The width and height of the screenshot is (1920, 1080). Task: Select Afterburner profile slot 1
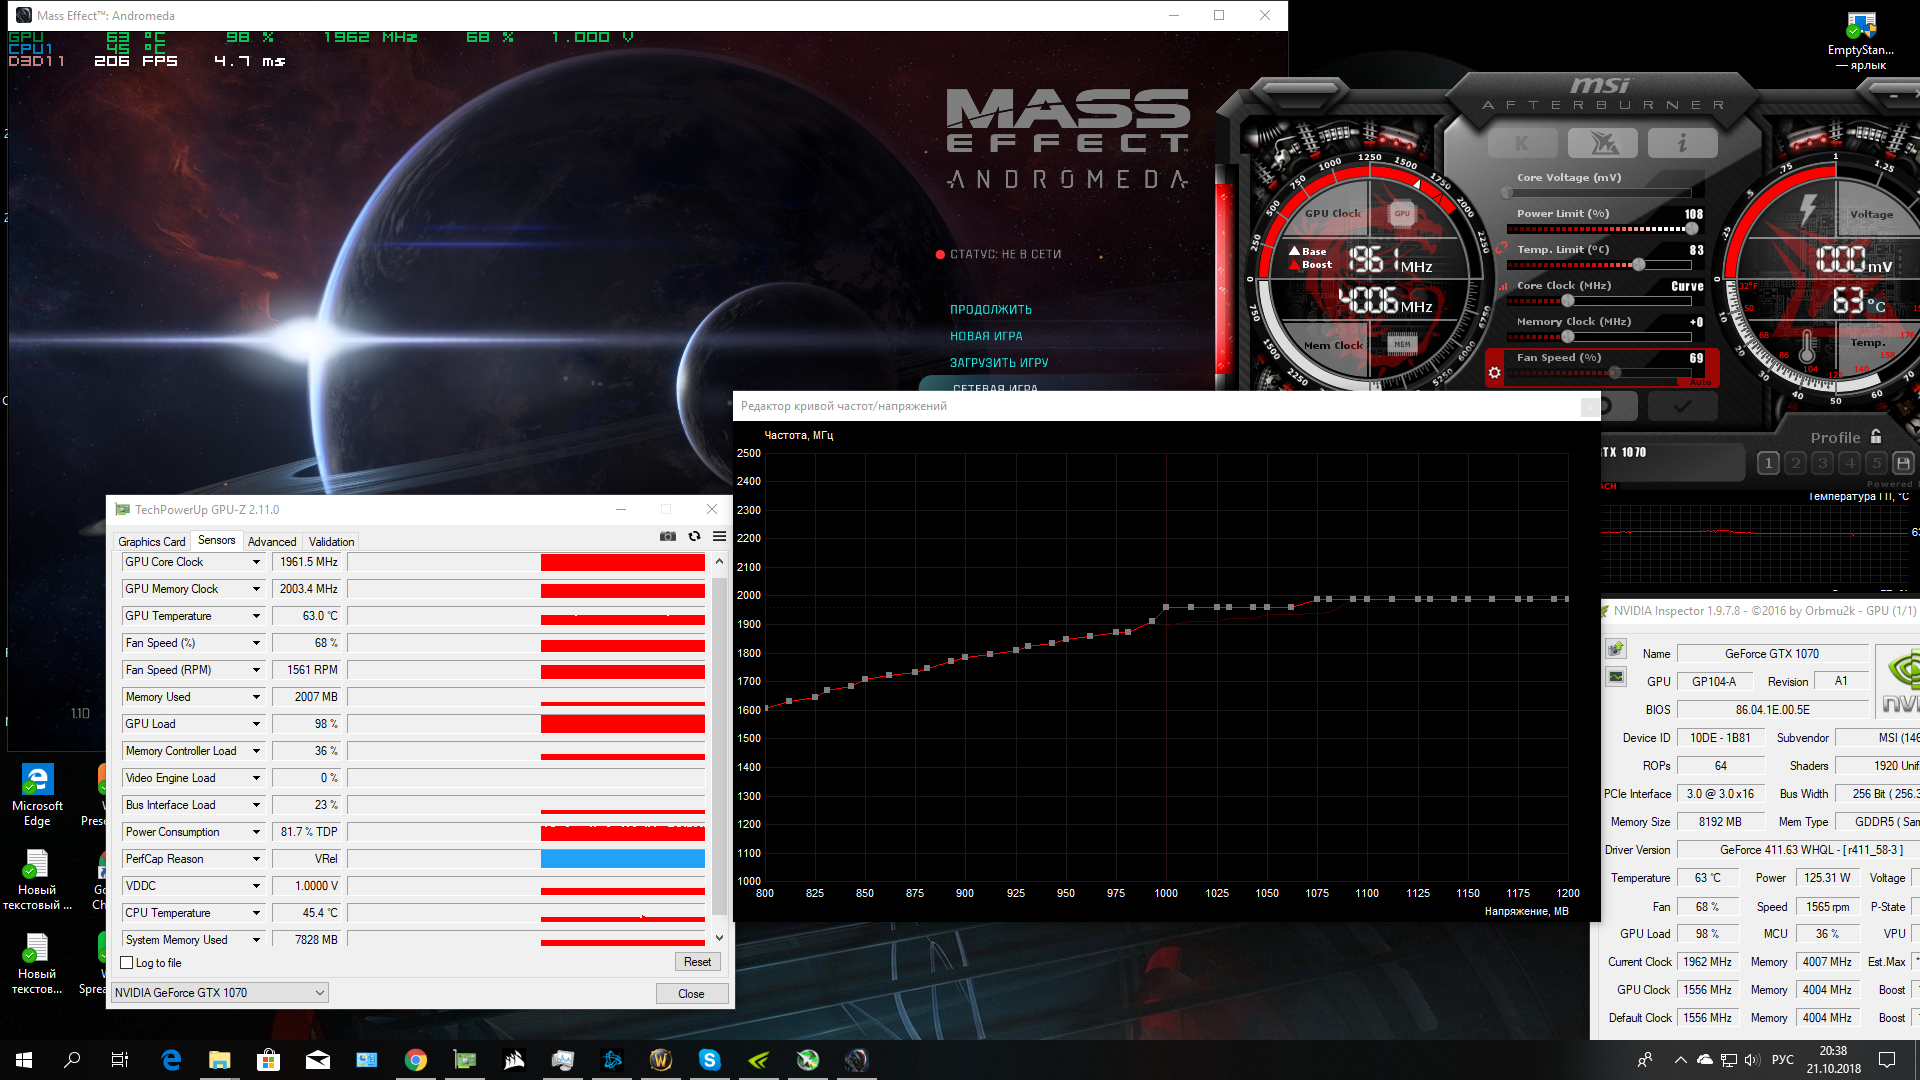pyautogui.click(x=1768, y=463)
